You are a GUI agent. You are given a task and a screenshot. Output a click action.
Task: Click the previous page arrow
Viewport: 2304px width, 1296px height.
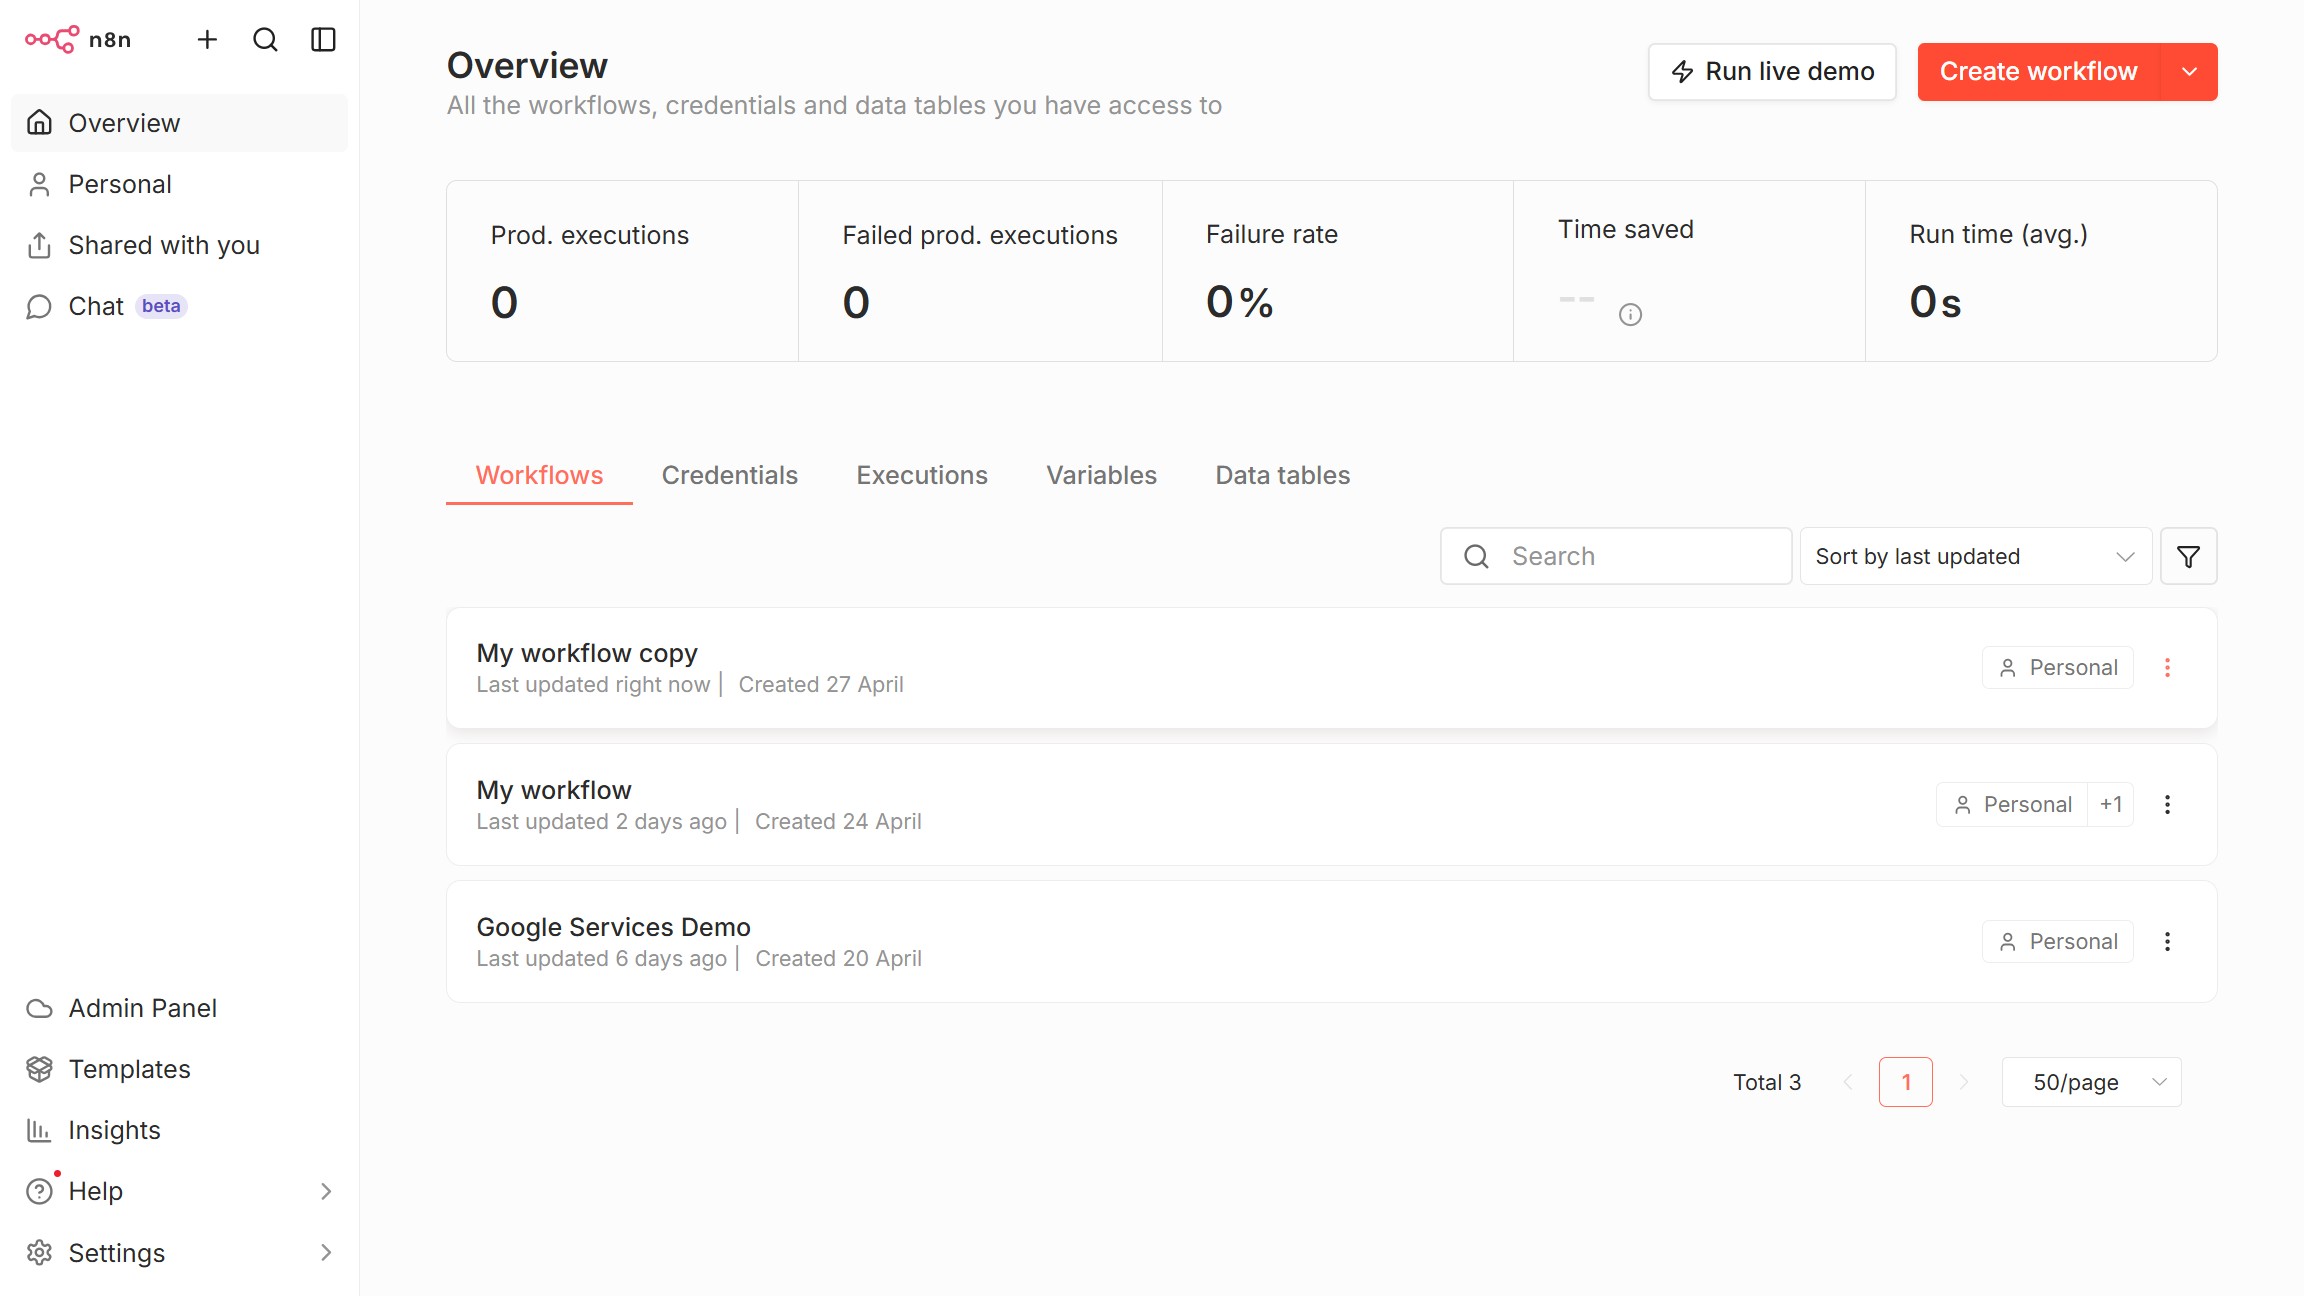[1848, 1082]
